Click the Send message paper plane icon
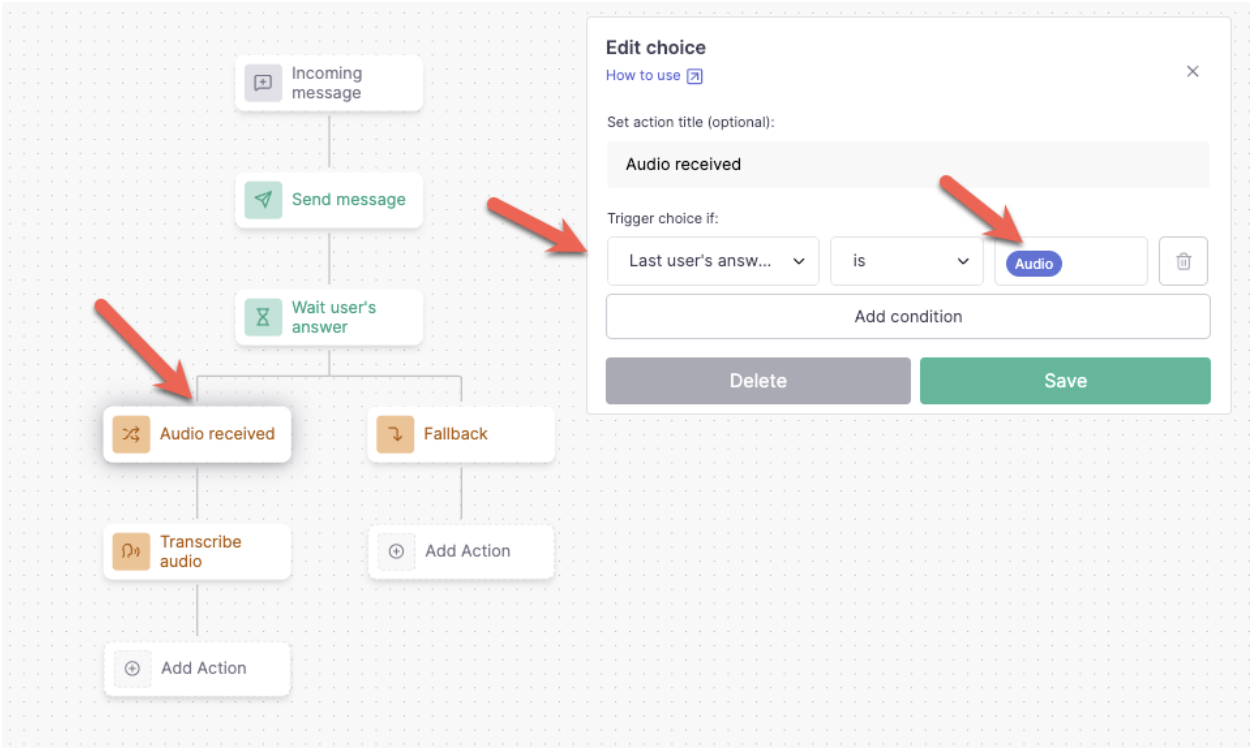This screenshot has height=750, width=1254. pyautogui.click(x=263, y=200)
